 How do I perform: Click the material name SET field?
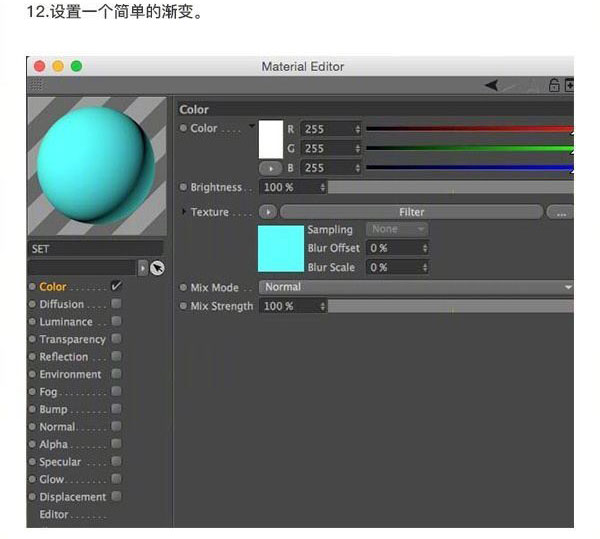96,249
